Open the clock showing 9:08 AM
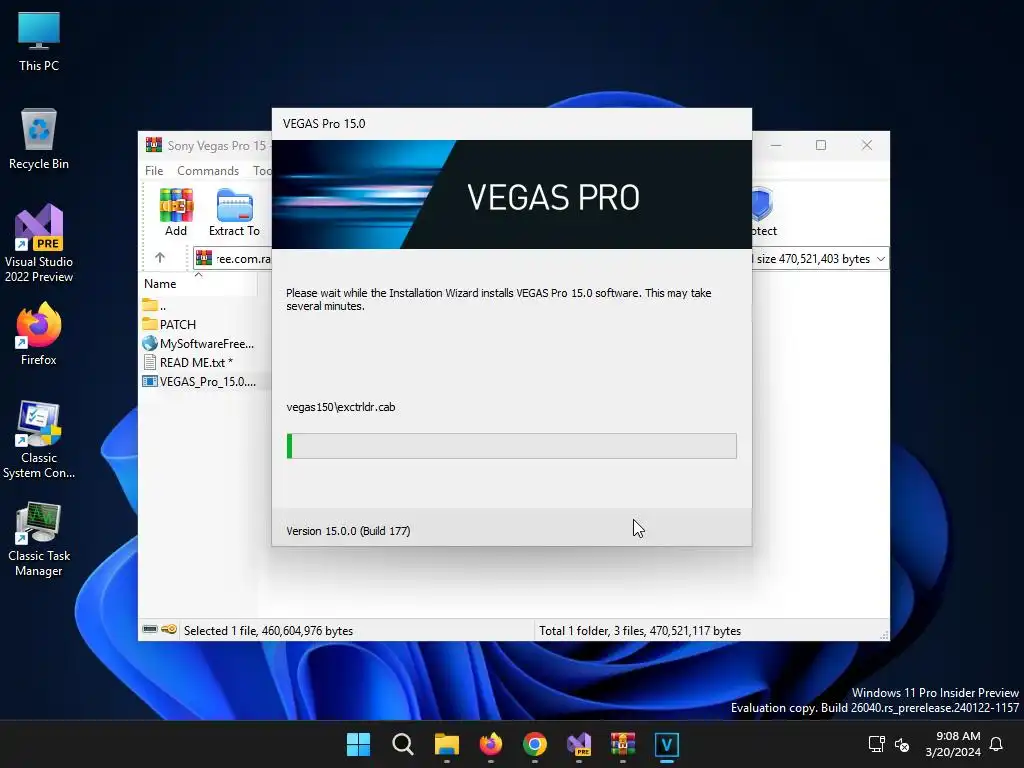 tap(953, 744)
